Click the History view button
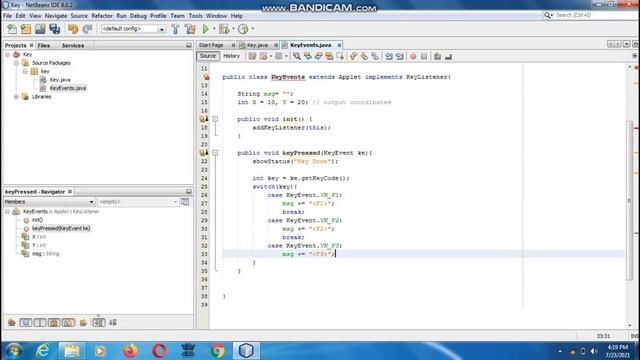640x360 pixels. [x=231, y=56]
